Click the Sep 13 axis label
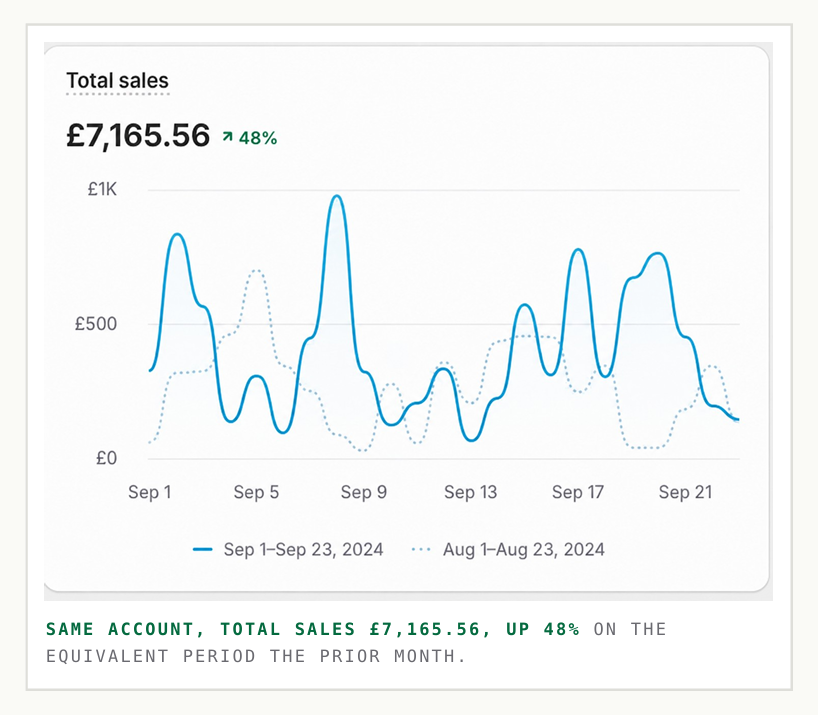The image size is (818, 715). click(x=471, y=492)
